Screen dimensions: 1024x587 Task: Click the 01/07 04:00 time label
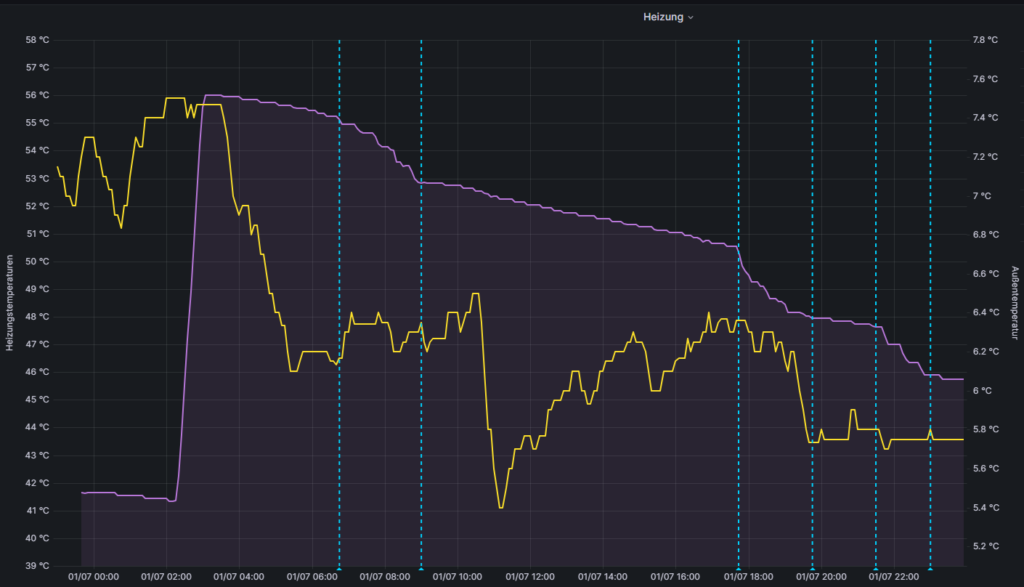pyautogui.click(x=239, y=577)
